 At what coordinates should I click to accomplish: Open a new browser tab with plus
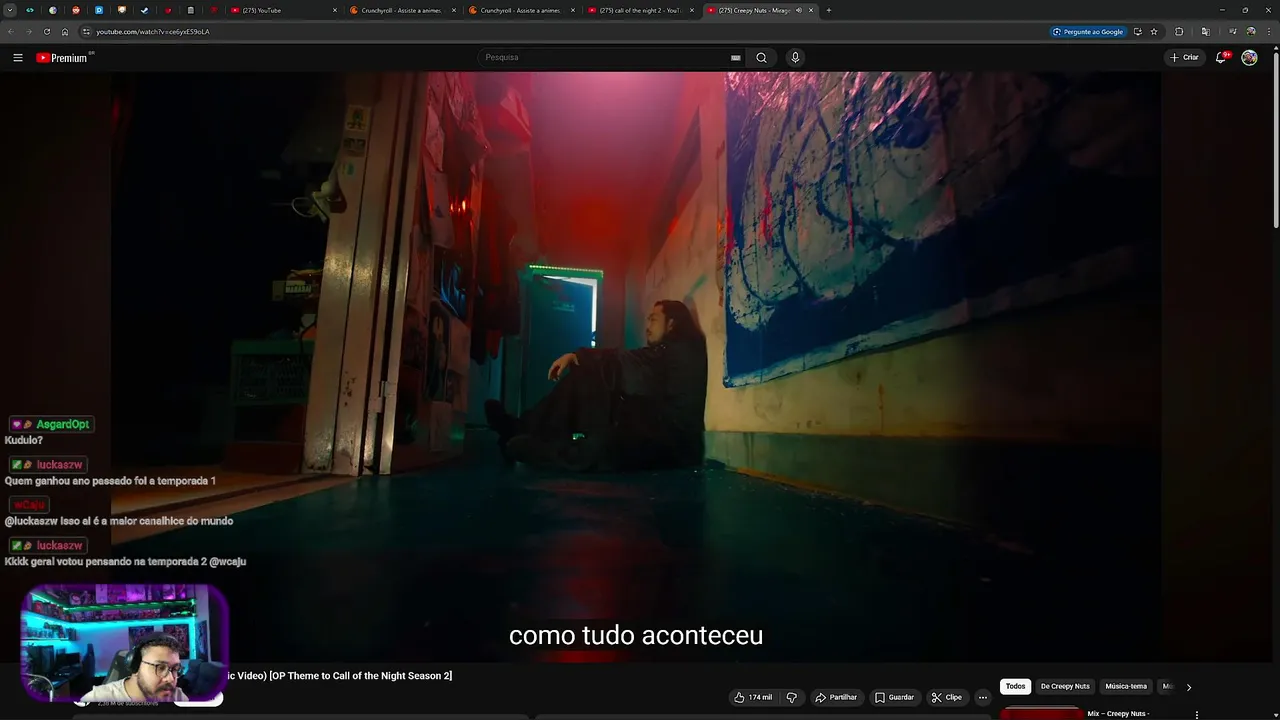828,10
